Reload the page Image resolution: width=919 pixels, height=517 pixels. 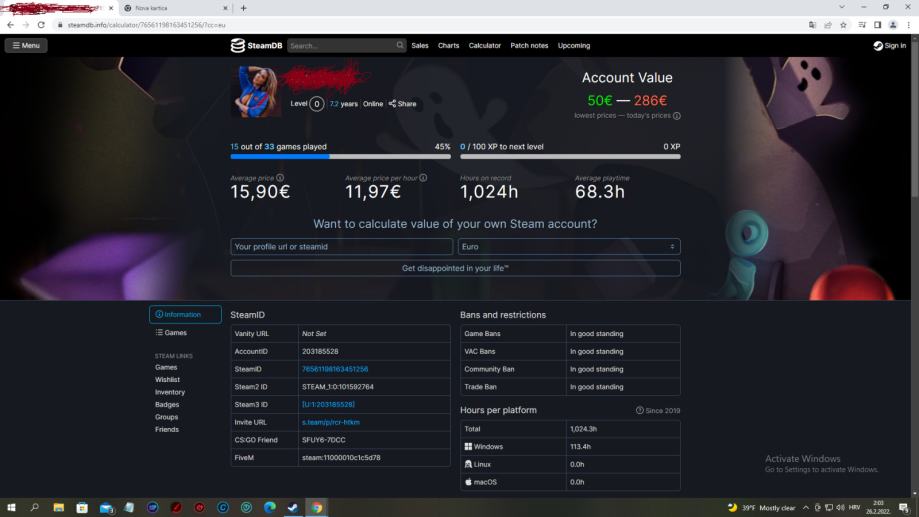click(x=41, y=25)
